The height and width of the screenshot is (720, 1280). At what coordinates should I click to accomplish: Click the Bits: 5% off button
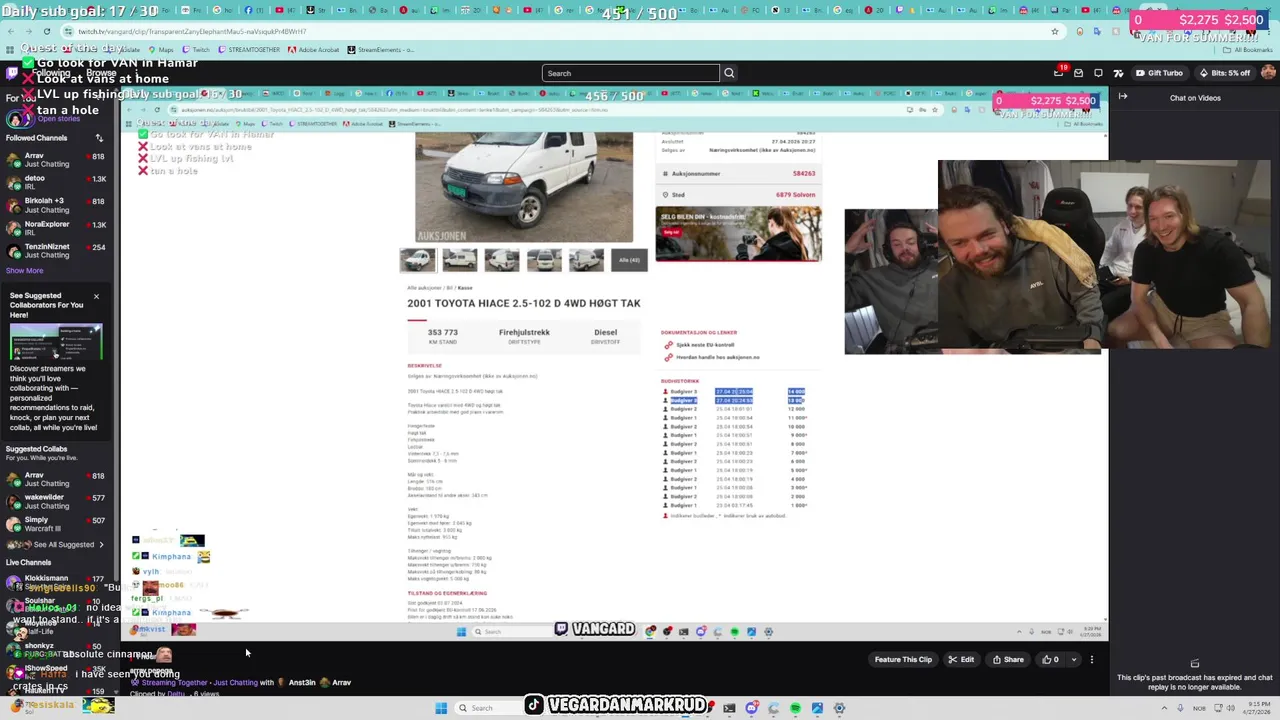1223,73
